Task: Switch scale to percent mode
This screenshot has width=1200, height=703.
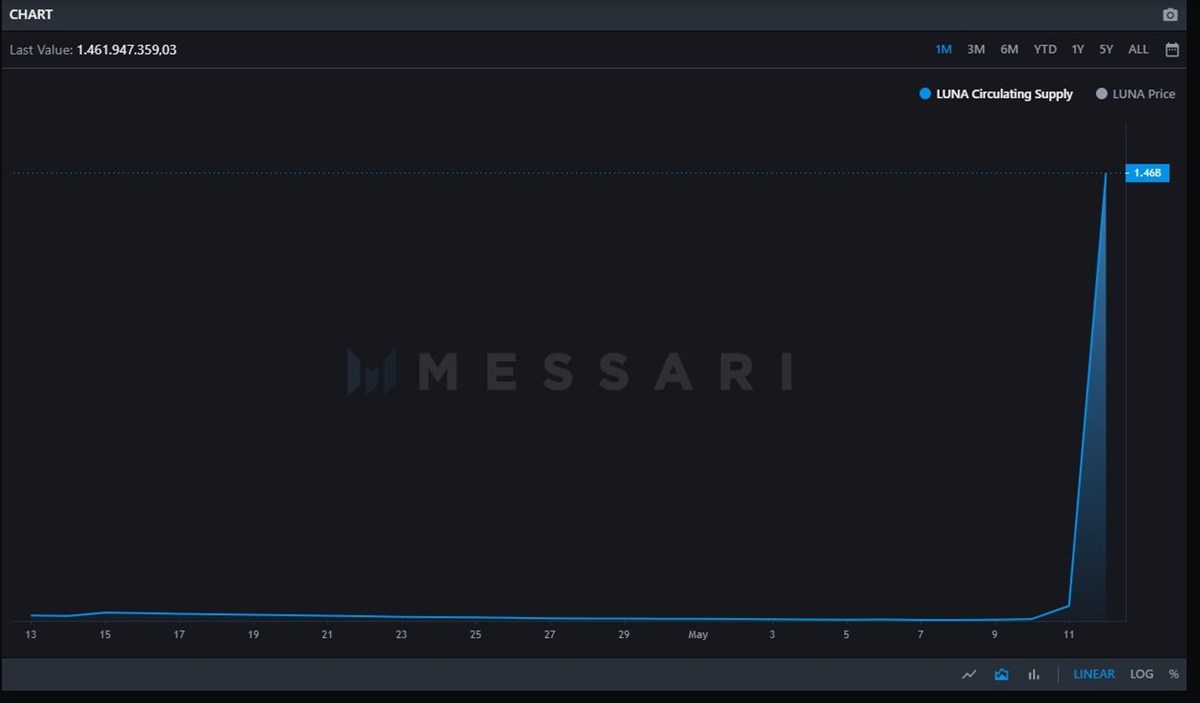Action: click(1173, 674)
